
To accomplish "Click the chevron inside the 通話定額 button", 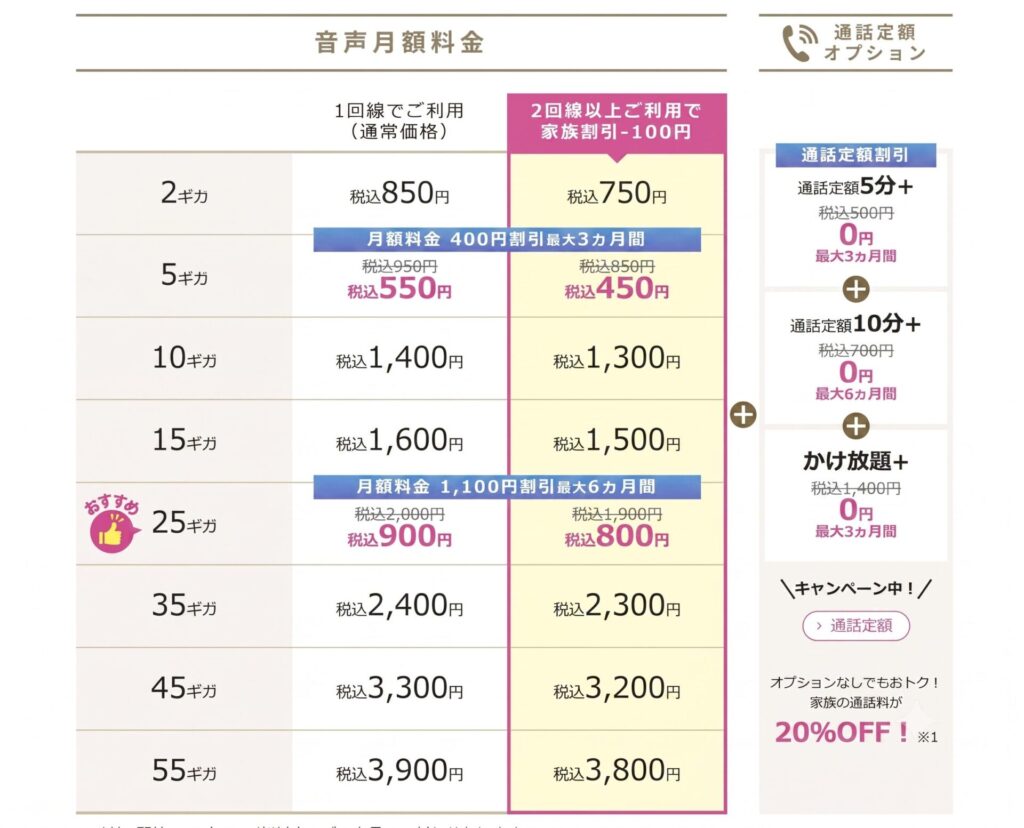I will (x=819, y=626).
